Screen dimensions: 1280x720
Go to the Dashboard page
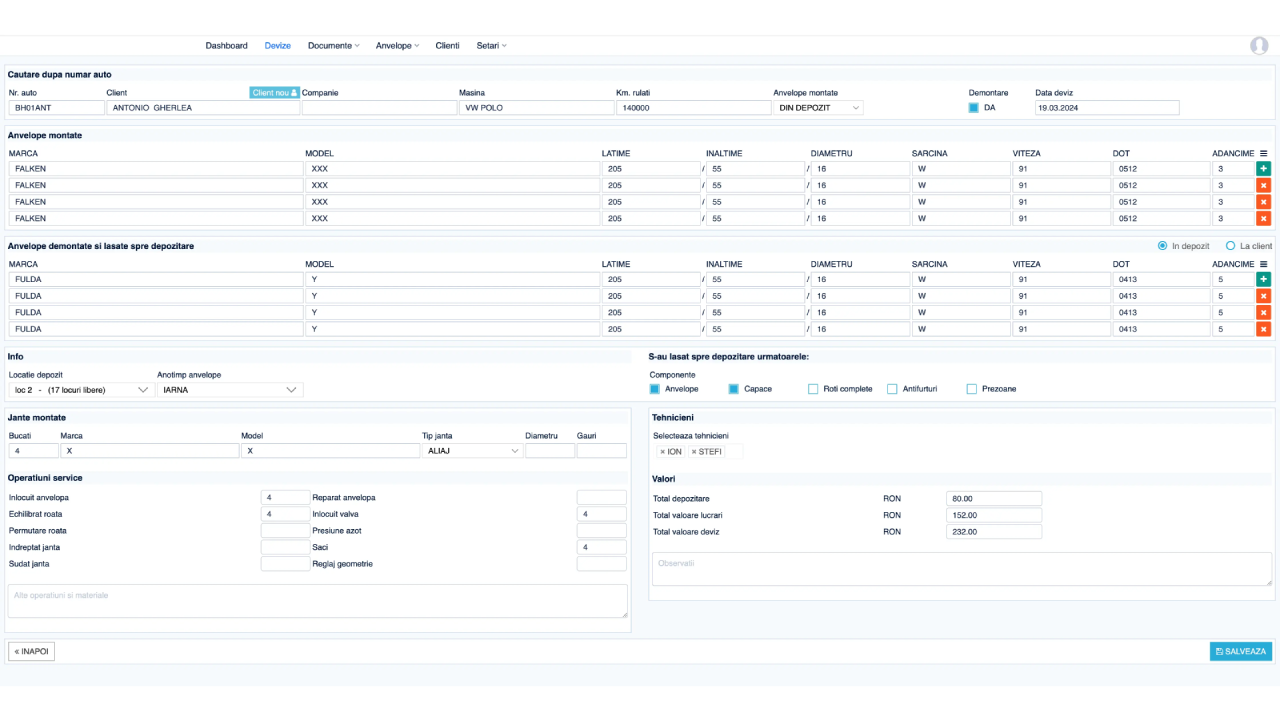[226, 46]
